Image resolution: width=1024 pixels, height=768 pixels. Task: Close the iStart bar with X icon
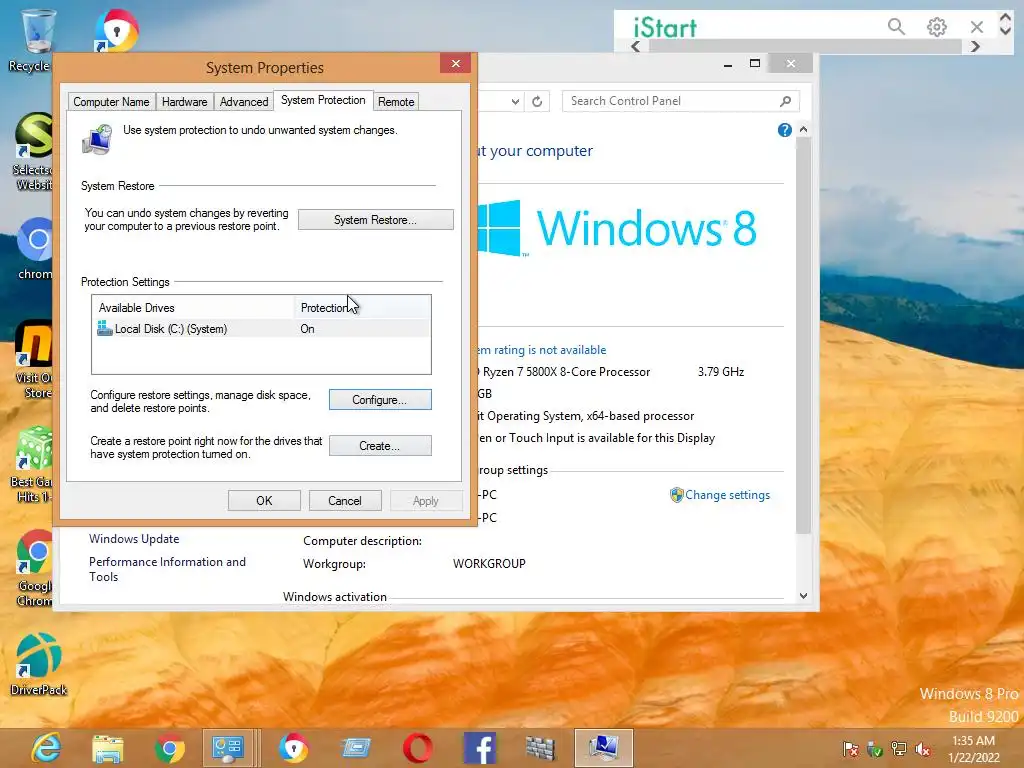tap(977, 27)
